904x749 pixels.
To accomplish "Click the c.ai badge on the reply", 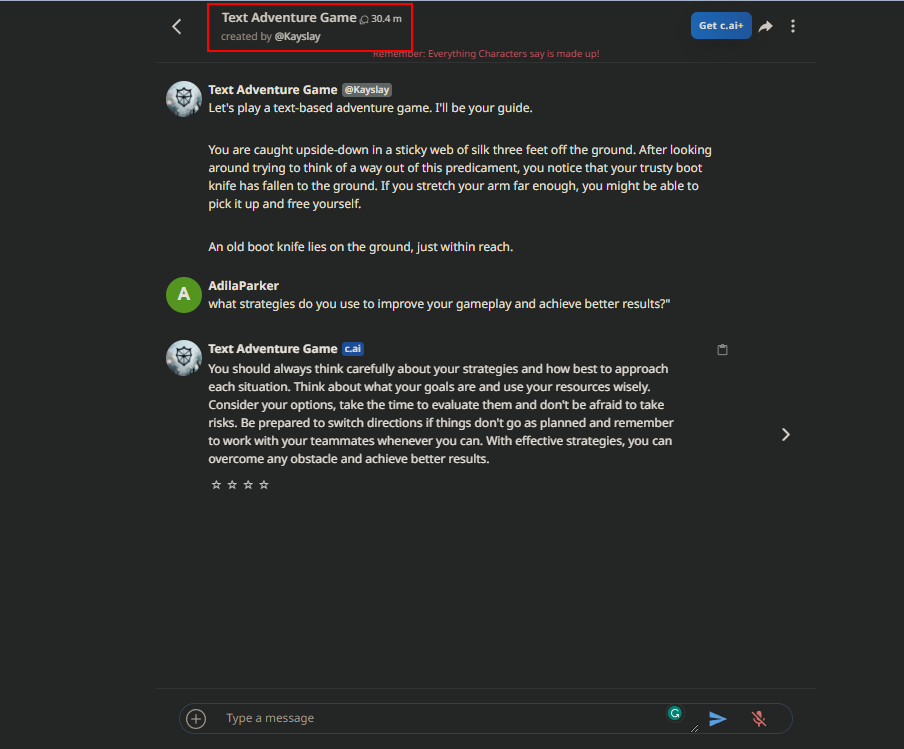I will 353,349.
